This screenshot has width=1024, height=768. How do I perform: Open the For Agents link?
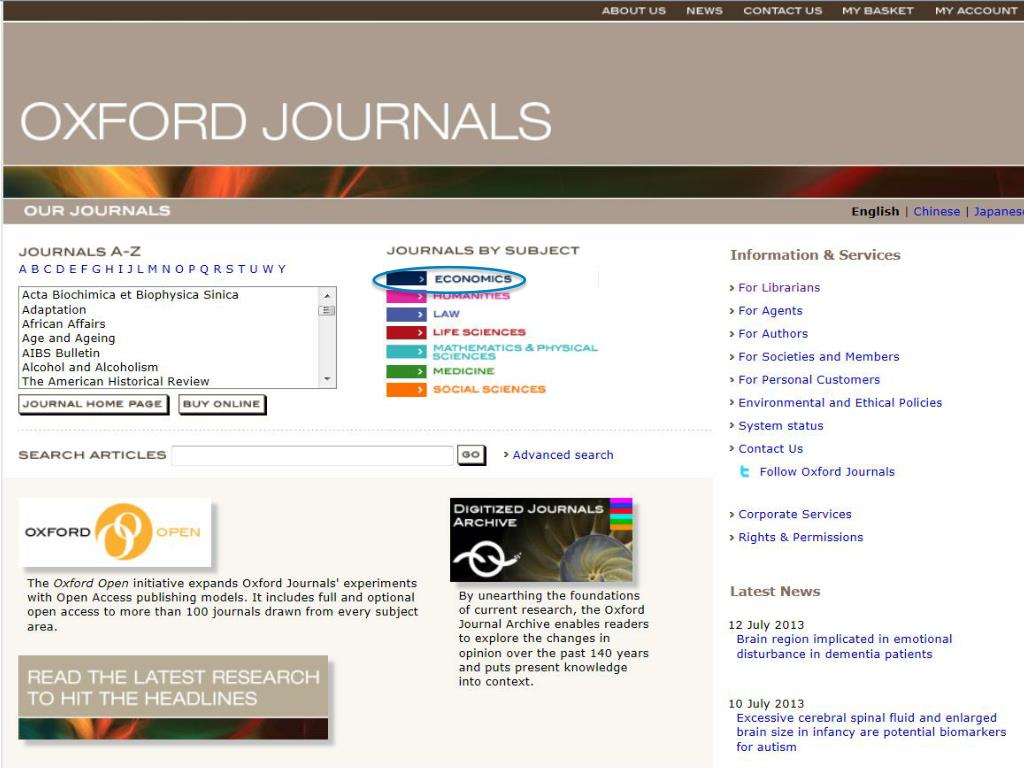point(770,311)
